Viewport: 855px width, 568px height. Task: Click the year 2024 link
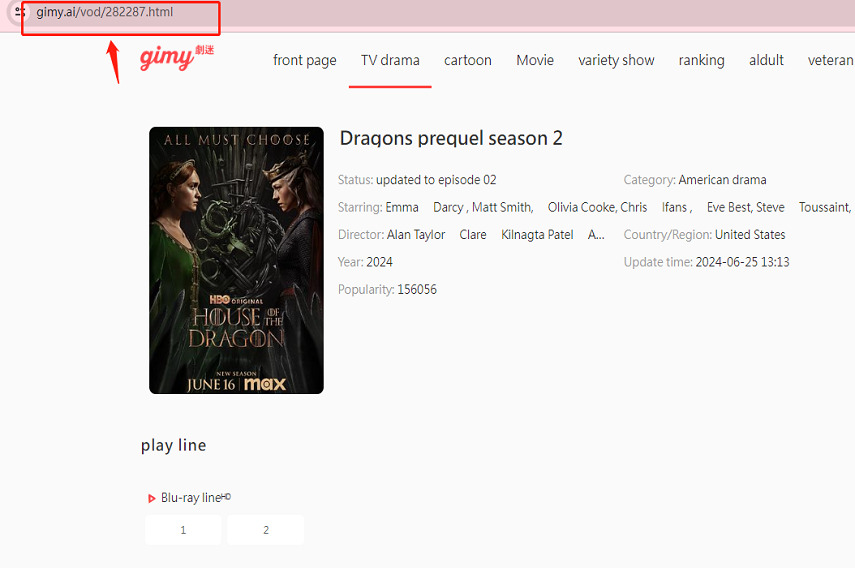pyautogui.click(x=379, y=262)
